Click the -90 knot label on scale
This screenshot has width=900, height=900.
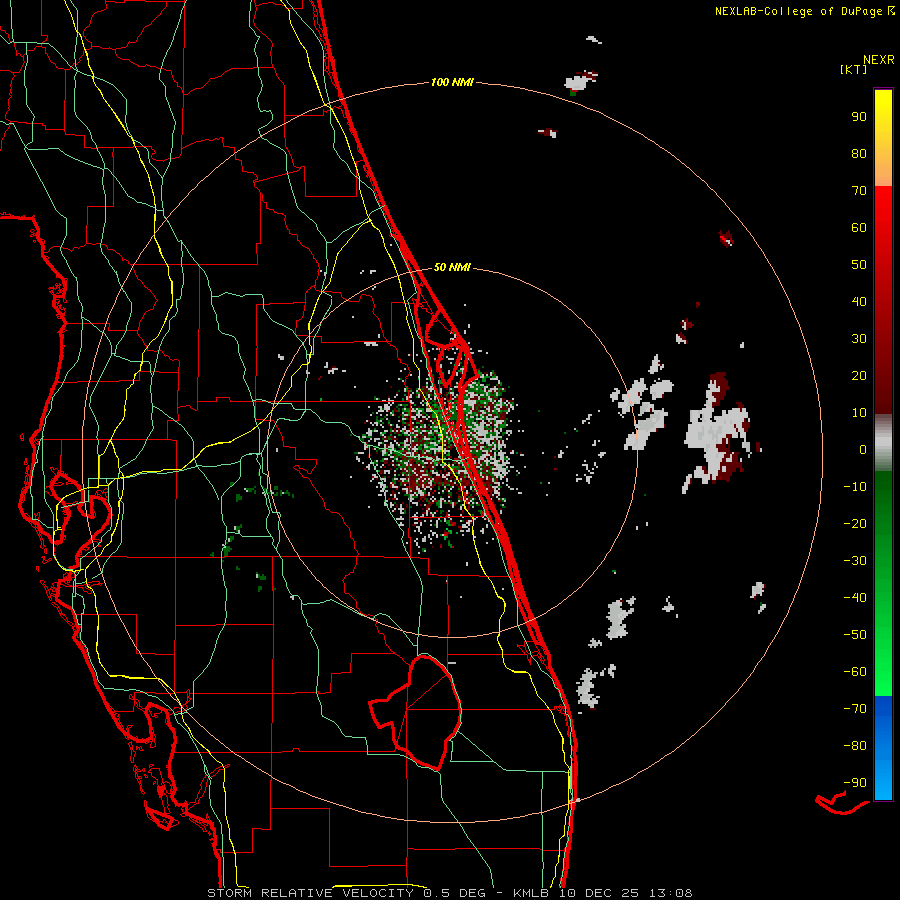(x=855, y=783)
